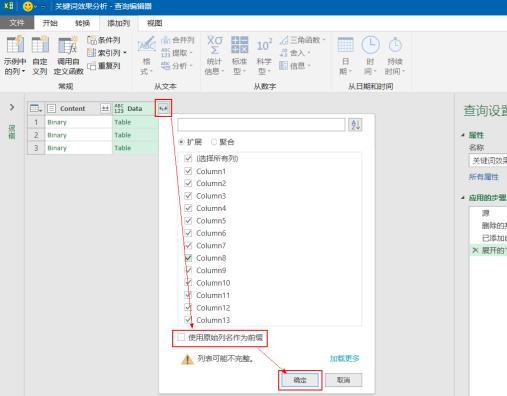The height and width of the screenshot is (396, 507).
Task: Expand the collapsed queries pane chevron
Action: (12, 107)
